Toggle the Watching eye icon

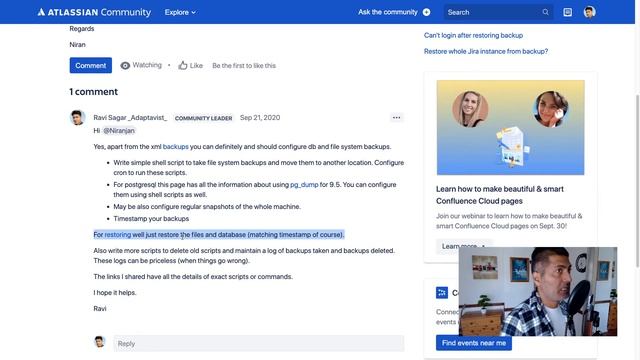pos(125,65)
